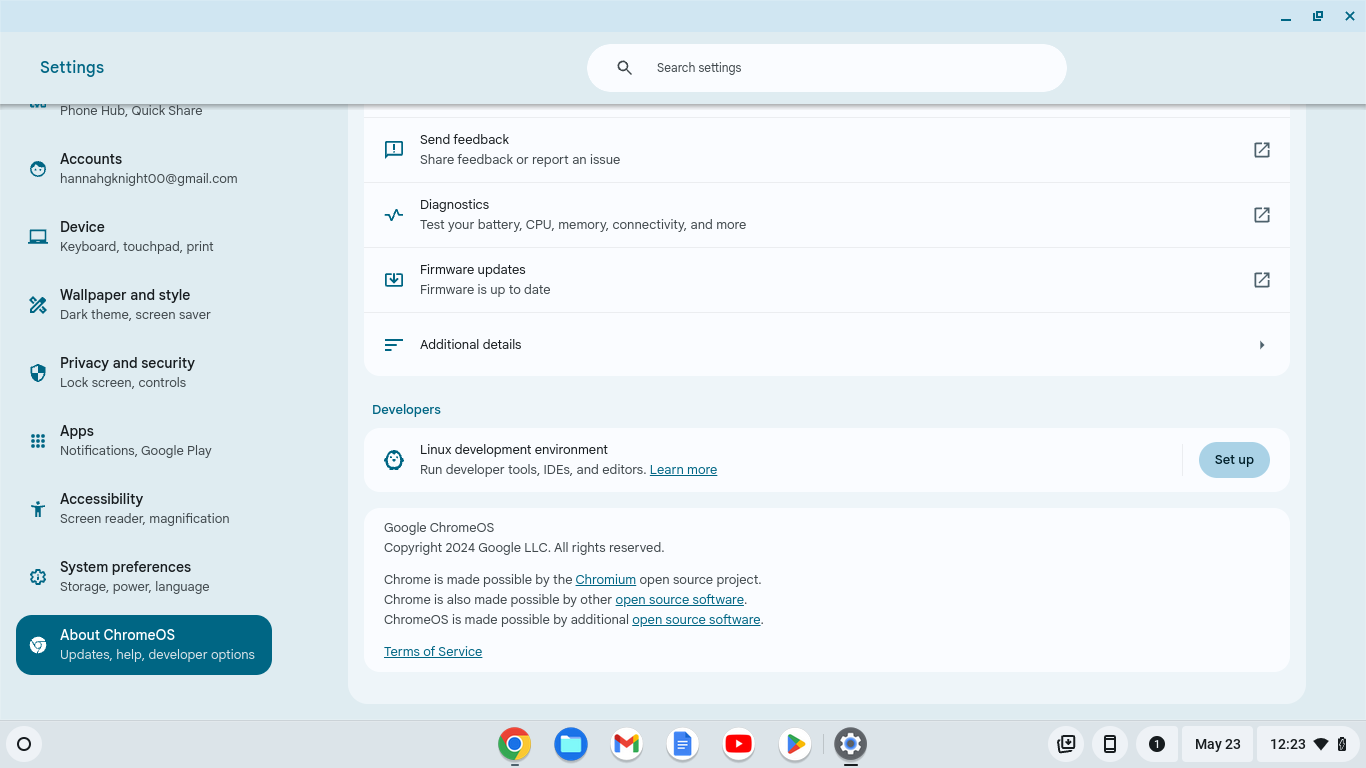
Task: Go to the Apps section
Action: [x=144, y=441]
